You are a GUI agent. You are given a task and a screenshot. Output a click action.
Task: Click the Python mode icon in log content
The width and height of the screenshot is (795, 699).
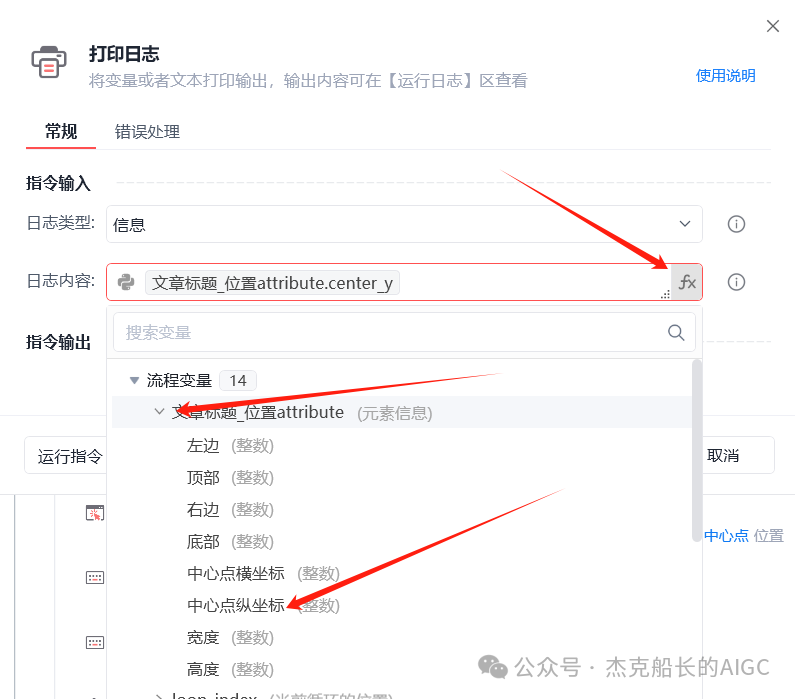126,282
